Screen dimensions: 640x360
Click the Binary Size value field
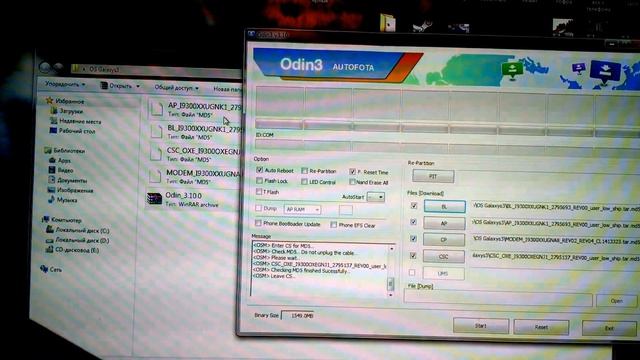pos(298,316)
